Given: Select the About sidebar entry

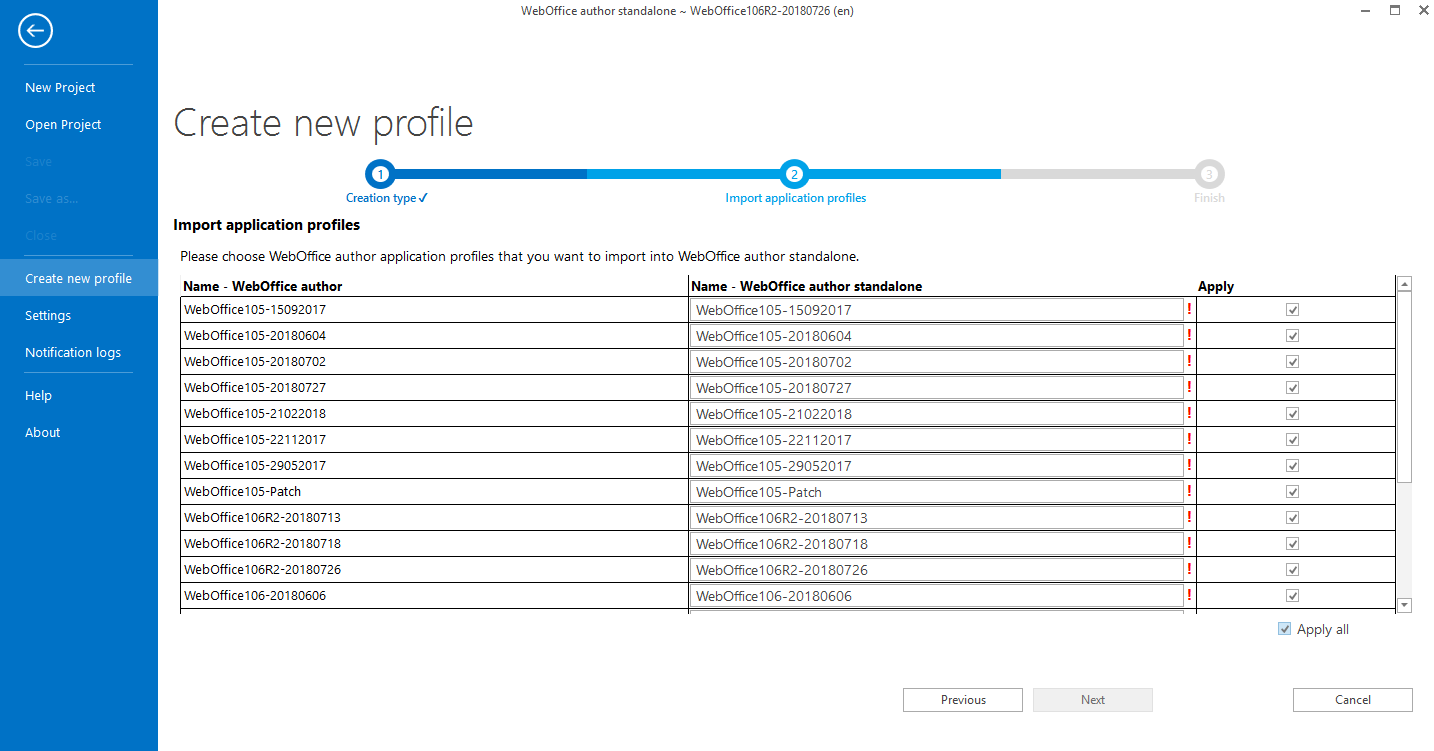Looking at the screenshot, I should coord(42,432).
